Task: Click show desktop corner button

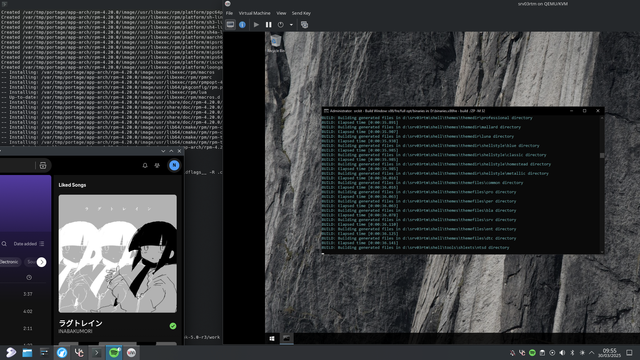Action: (x=629, y=353)
